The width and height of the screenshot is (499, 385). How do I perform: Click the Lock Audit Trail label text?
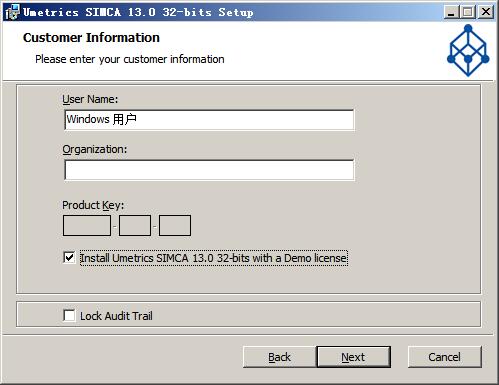116,316
